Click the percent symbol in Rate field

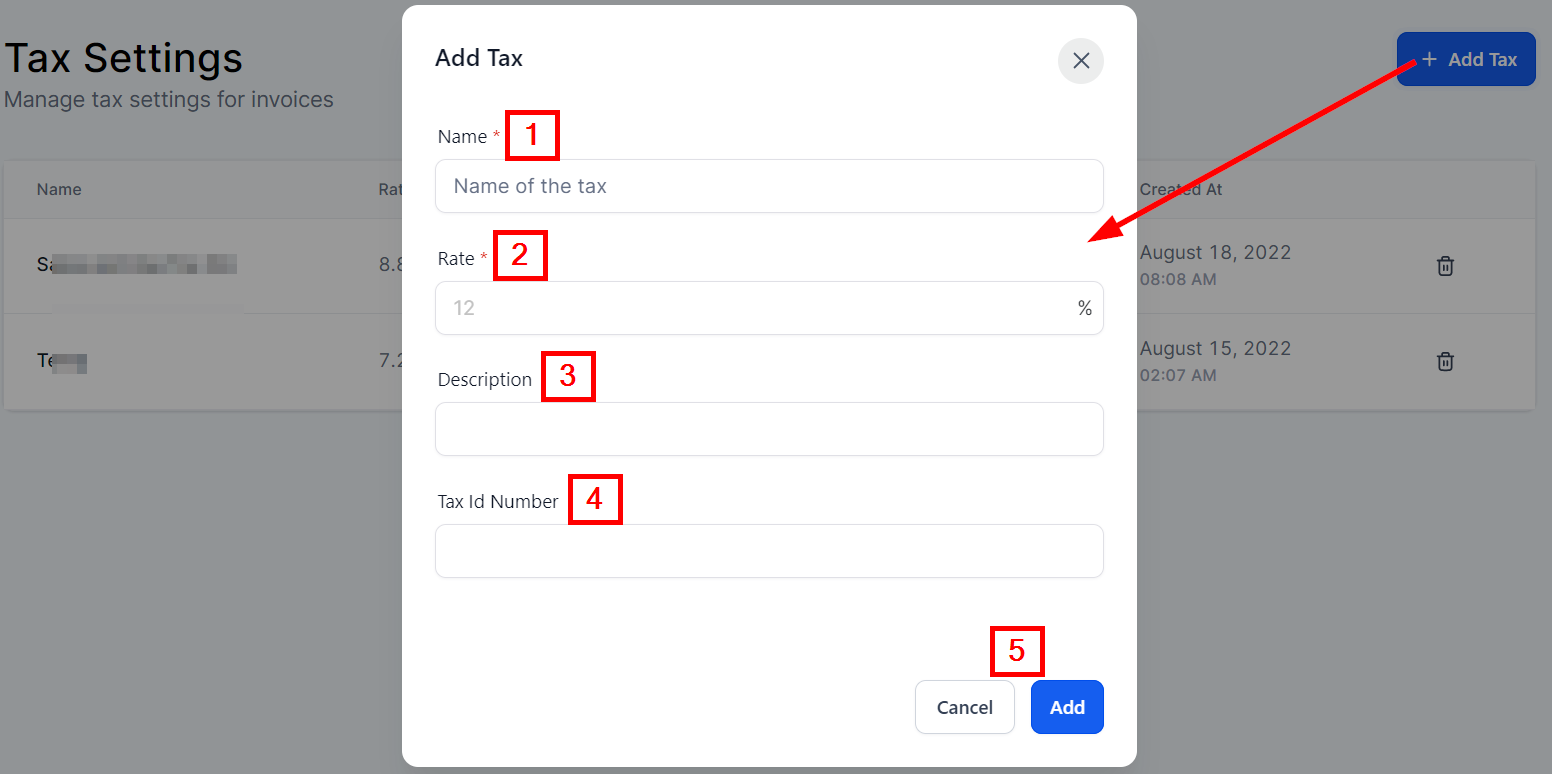click(1085, 308)
